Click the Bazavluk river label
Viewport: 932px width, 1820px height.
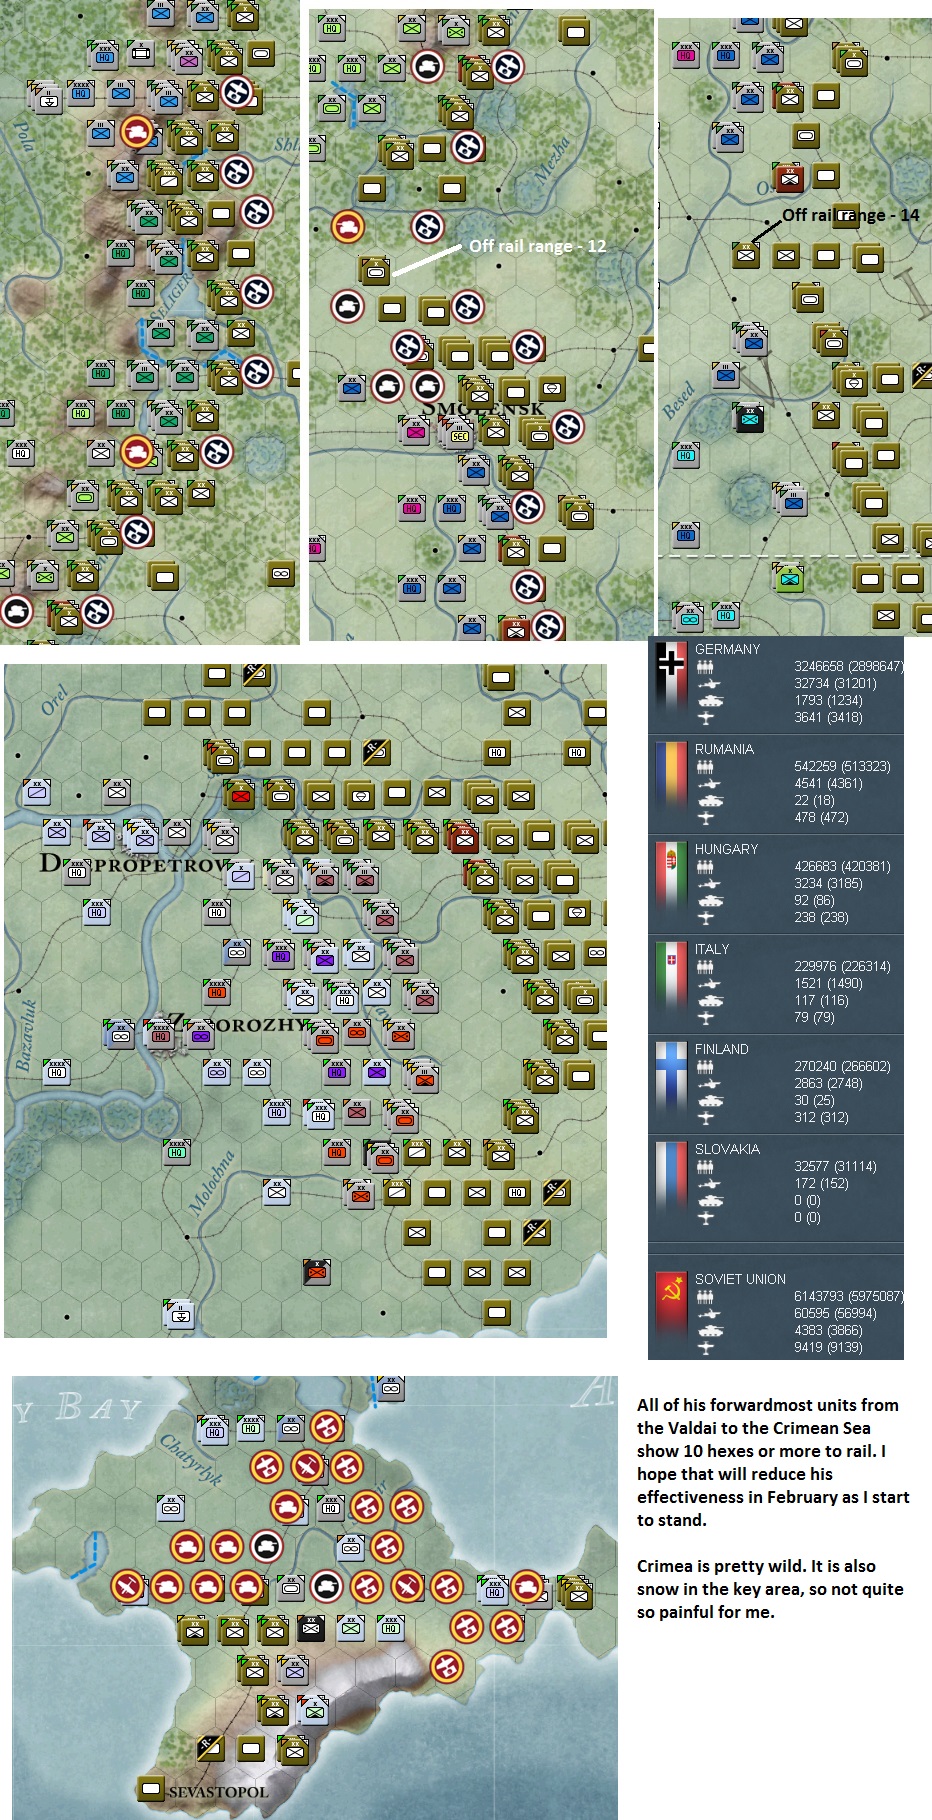pos(27,1035)
